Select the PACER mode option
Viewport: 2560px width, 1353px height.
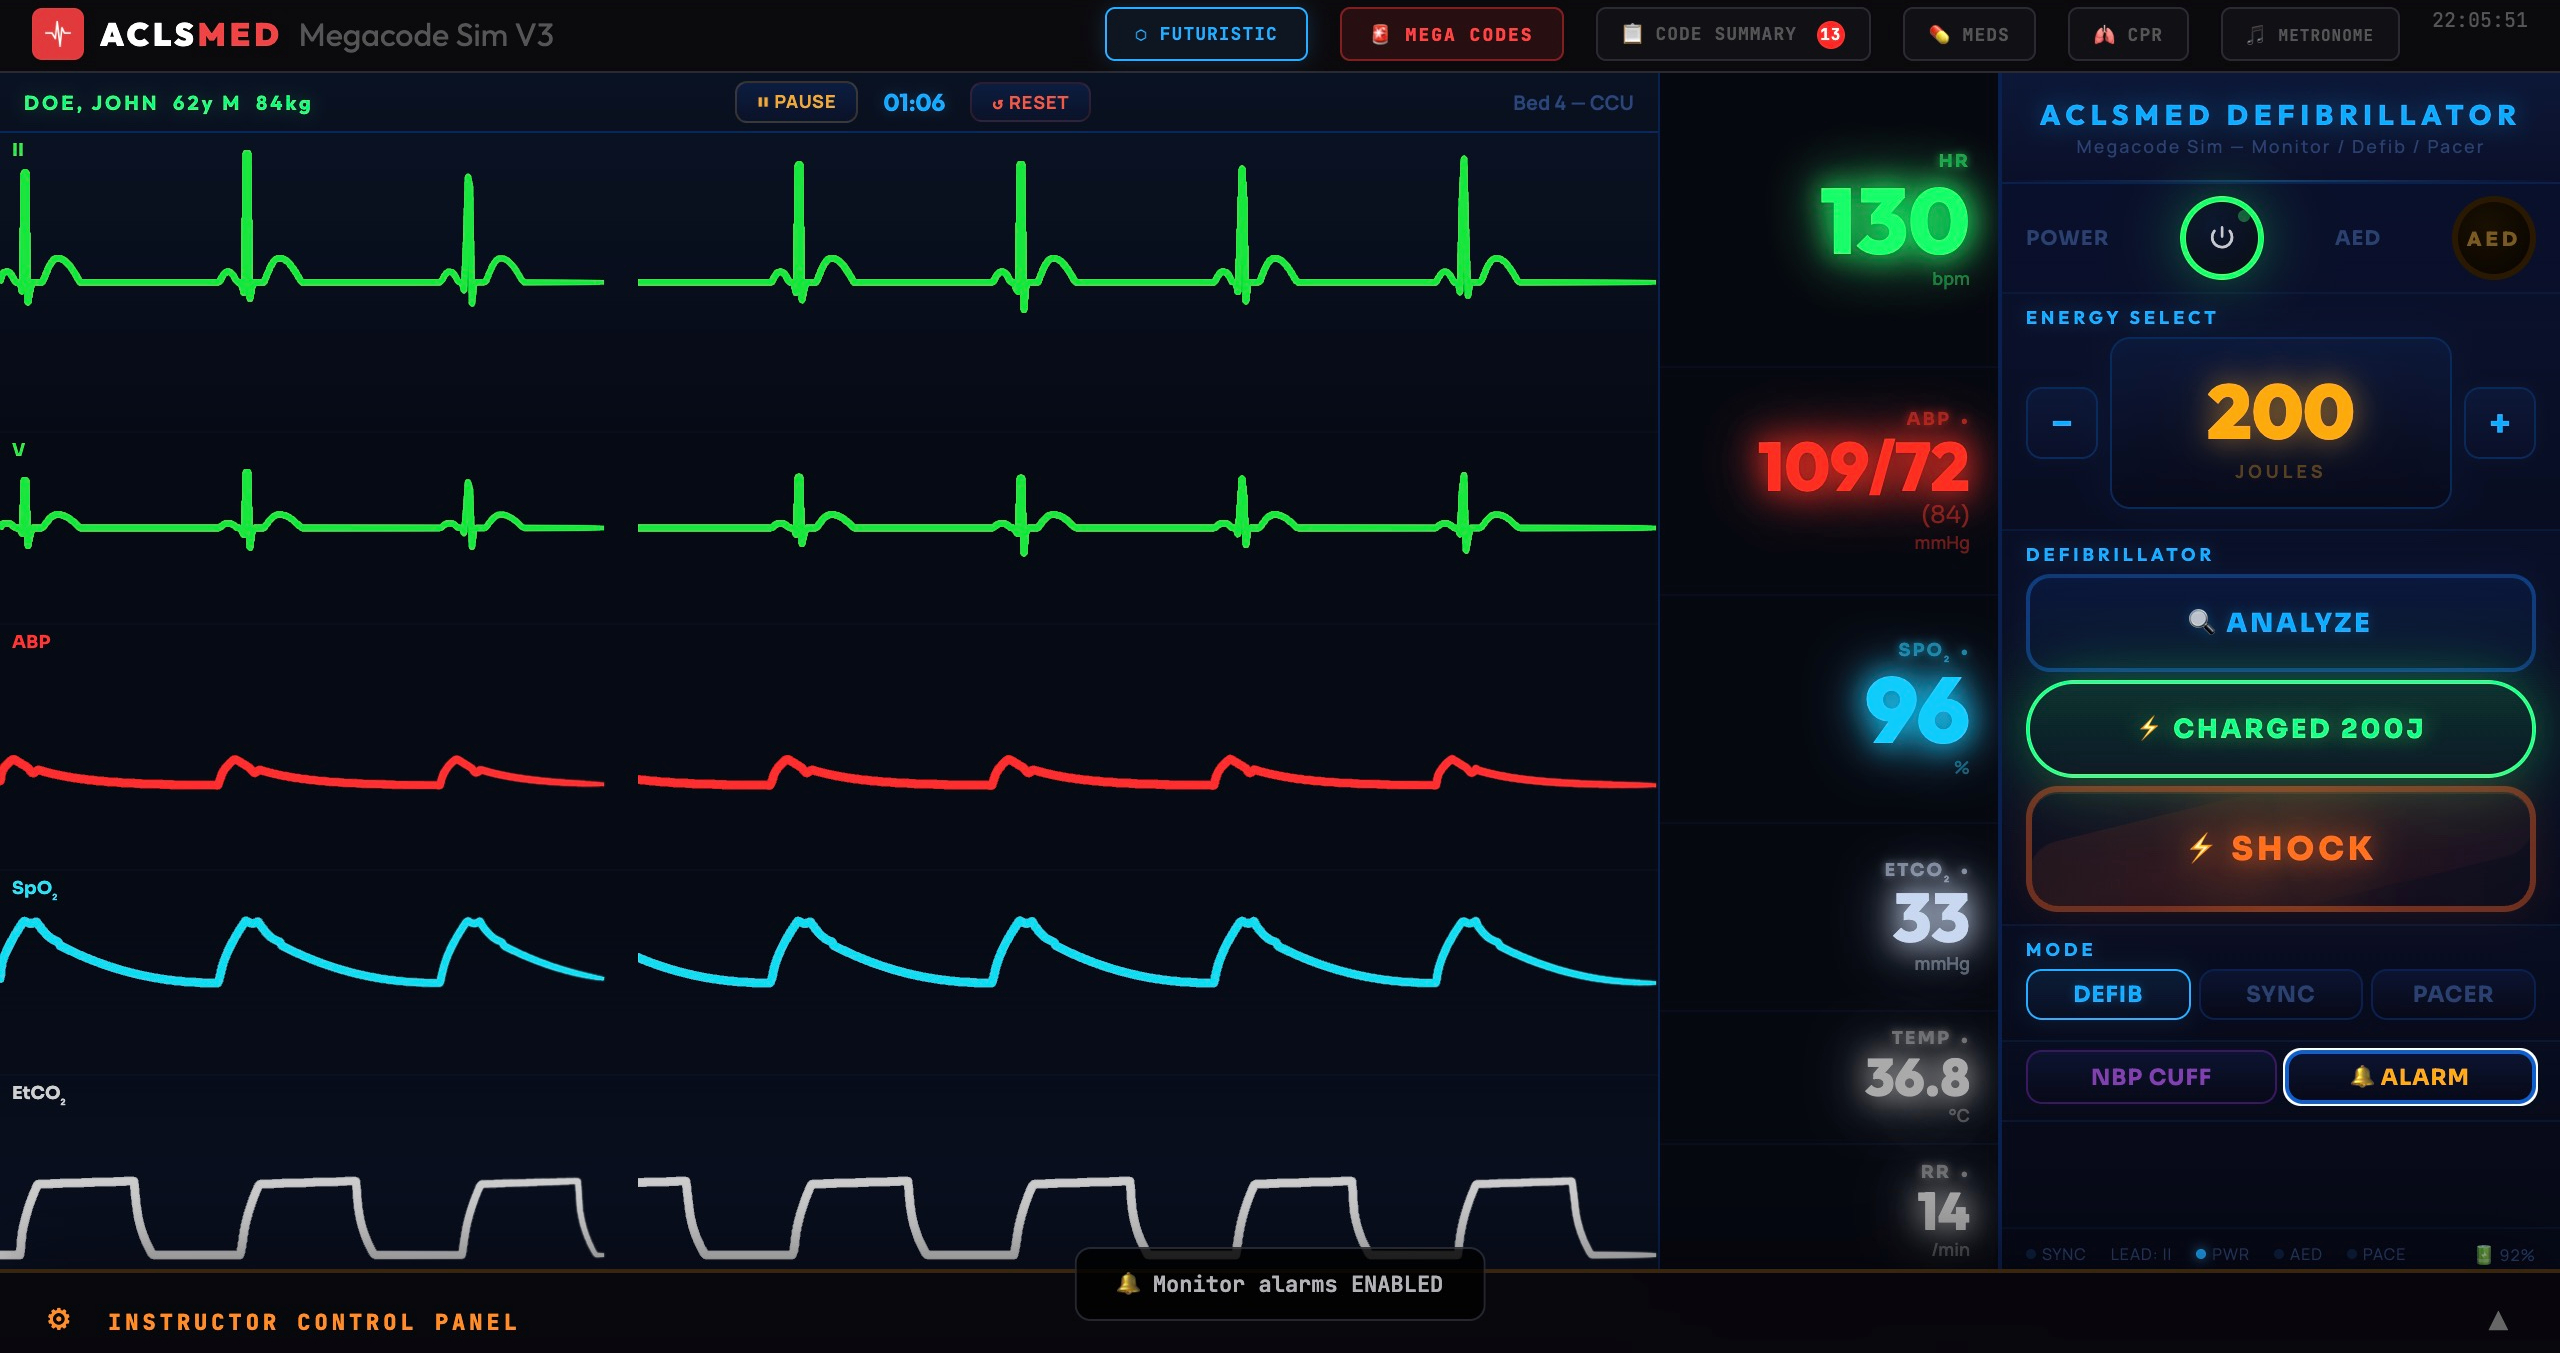pos(2452,994)
